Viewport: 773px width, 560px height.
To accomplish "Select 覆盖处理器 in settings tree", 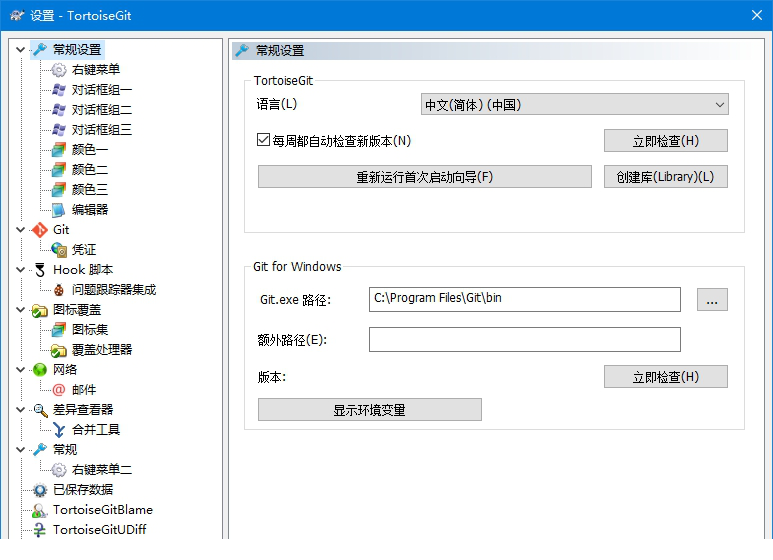I will 102,350.
